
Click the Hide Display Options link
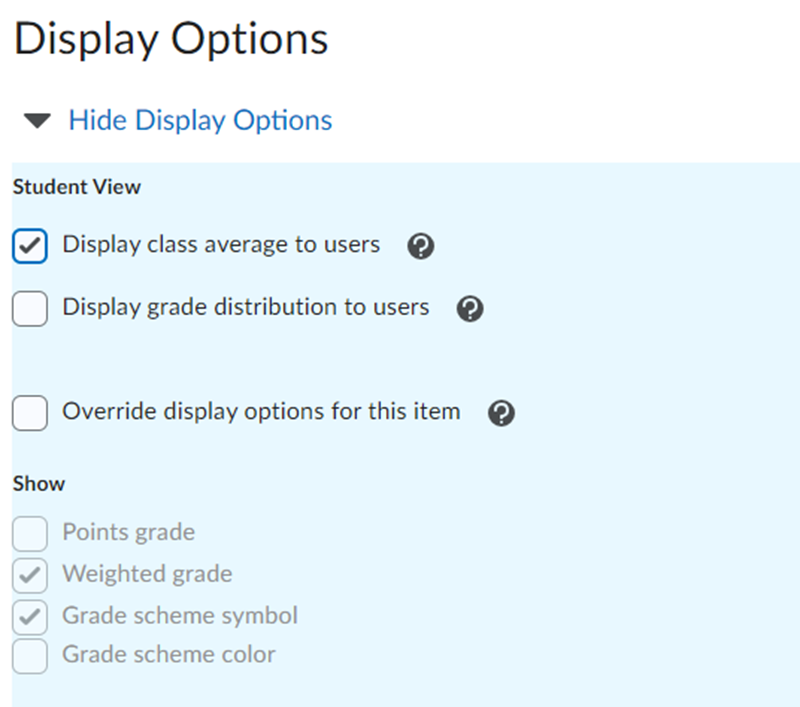200,120
